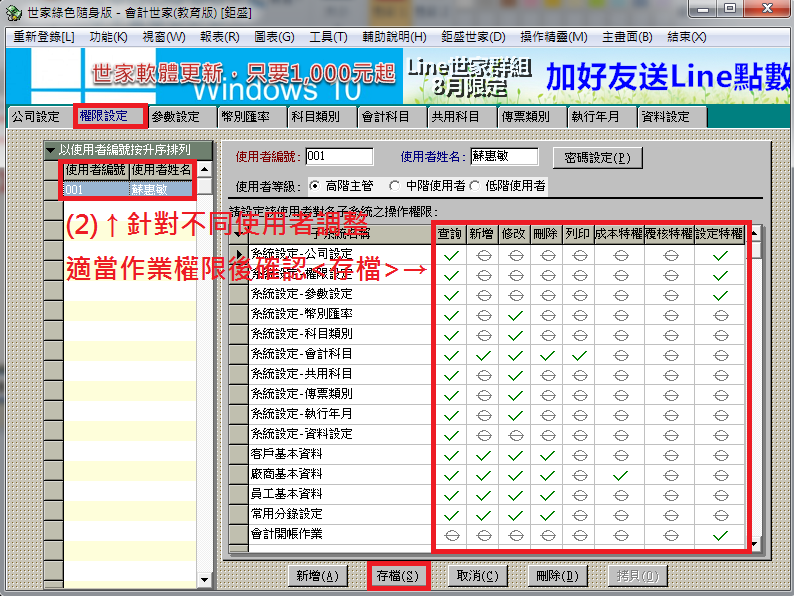Viewport: 794px width, 596px height.
Task: Select user 001 蘇惠敏 in list
Action: [x=127, y=188]
